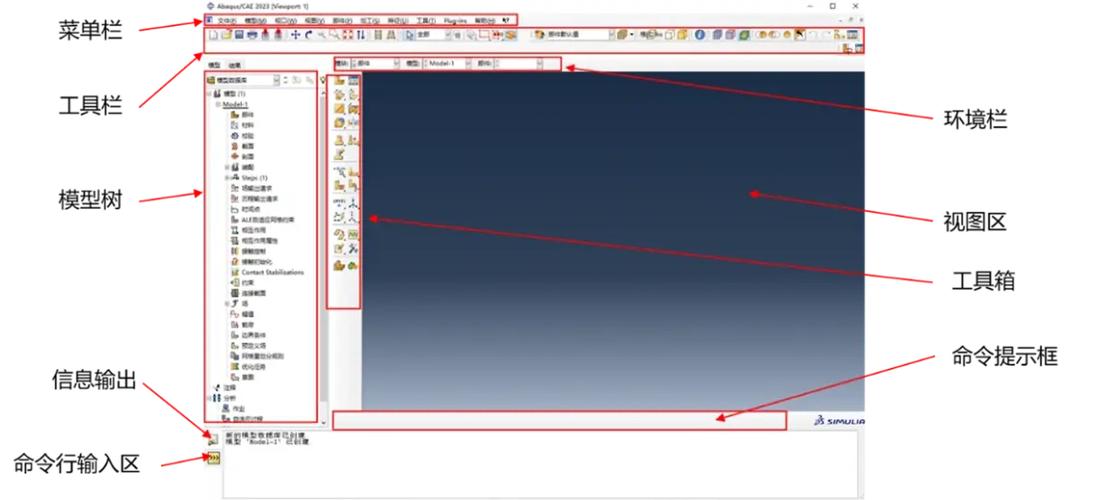Expand the 场 tree node

pyautogui.click(x=227, y=303)
